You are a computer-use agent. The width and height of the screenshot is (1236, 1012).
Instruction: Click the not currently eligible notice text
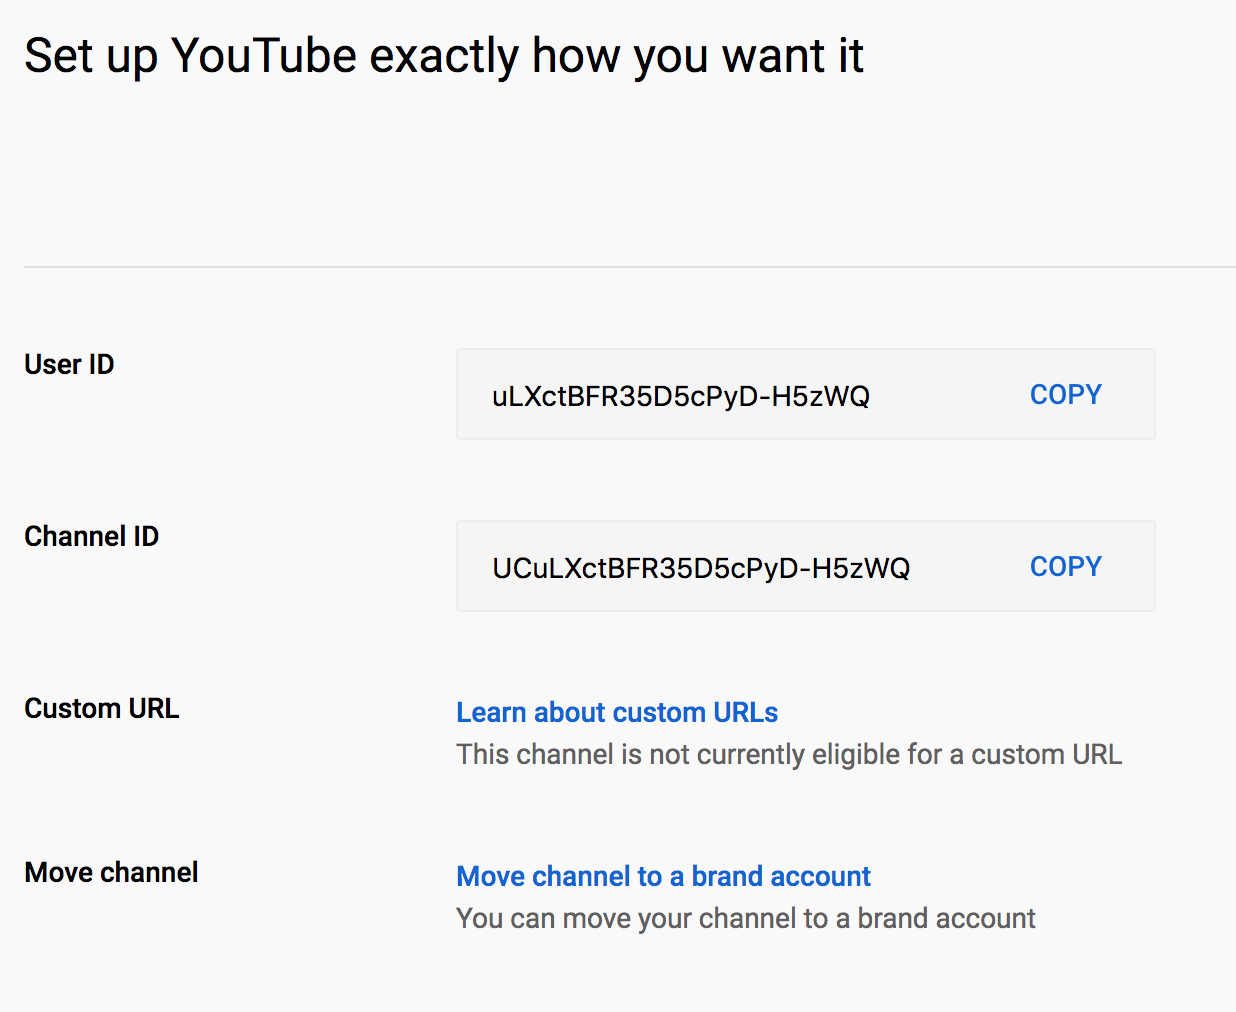coord(789,754)
